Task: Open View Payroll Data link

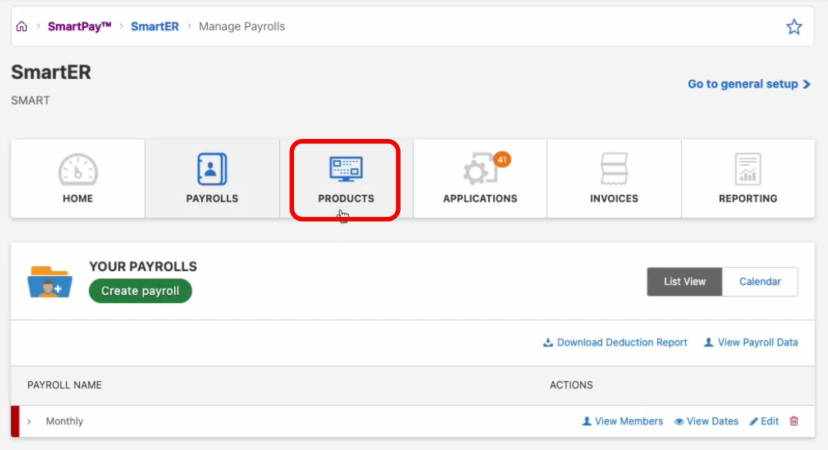Action: [750, 342]
